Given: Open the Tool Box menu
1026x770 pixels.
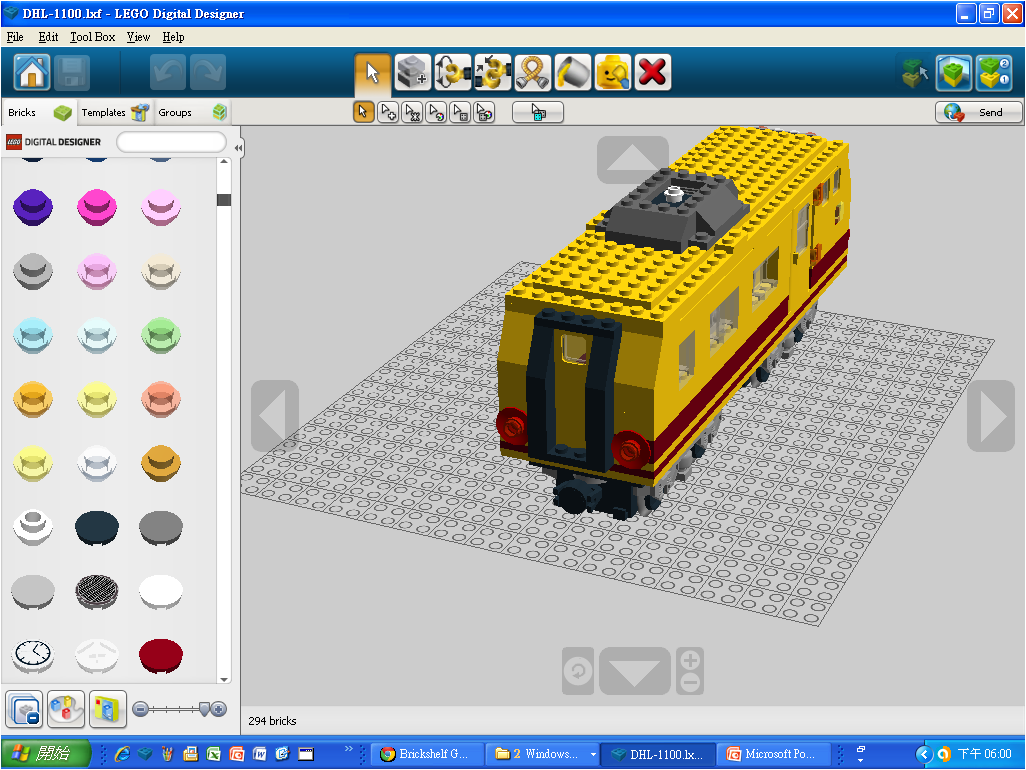Looking at the screenshot, I should click(x=92, y=37).
